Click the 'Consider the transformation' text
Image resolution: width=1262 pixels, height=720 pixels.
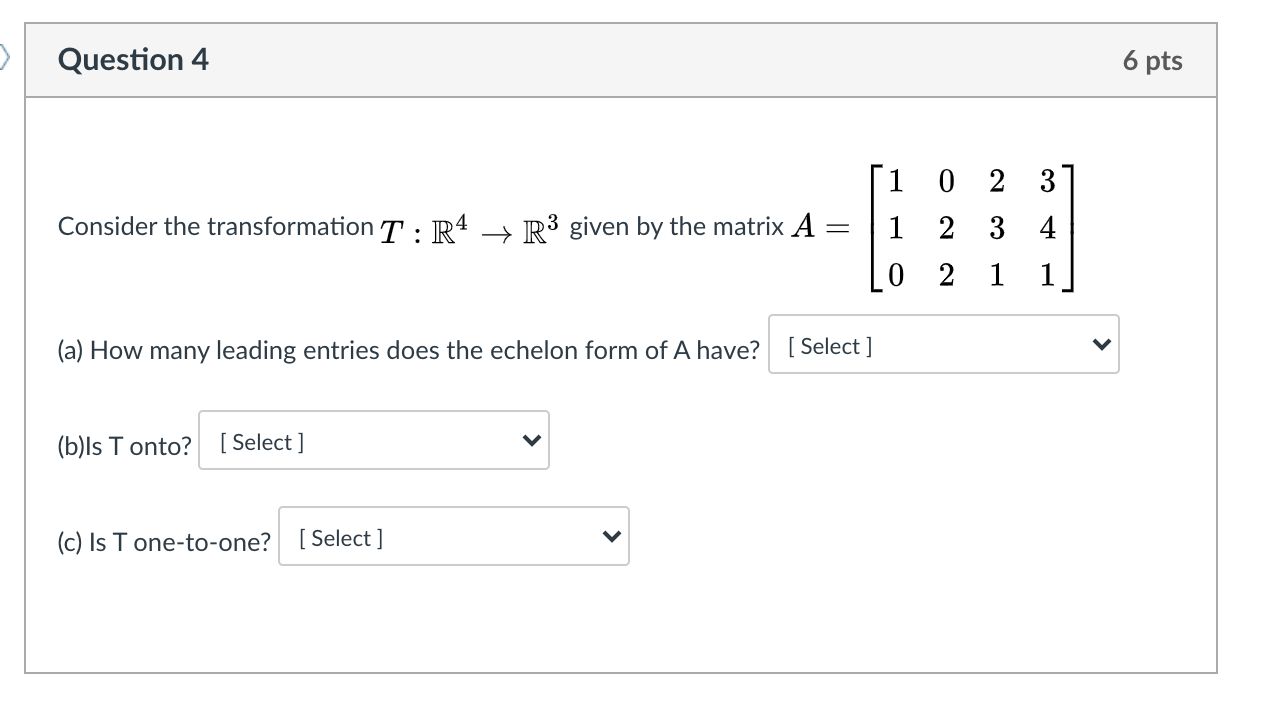(x=215, y=227)
